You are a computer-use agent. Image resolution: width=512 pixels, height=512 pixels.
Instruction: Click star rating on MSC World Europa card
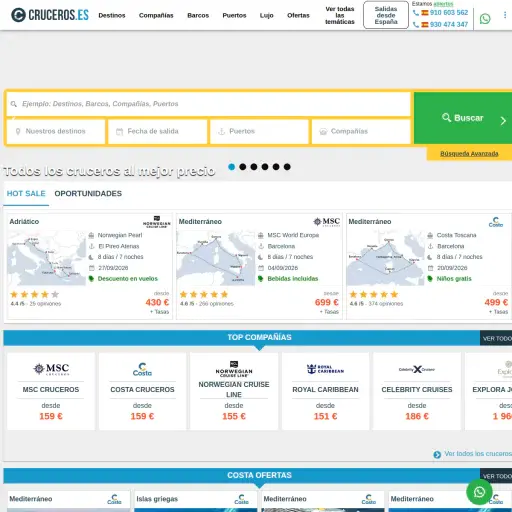click(x=204, y=294)
